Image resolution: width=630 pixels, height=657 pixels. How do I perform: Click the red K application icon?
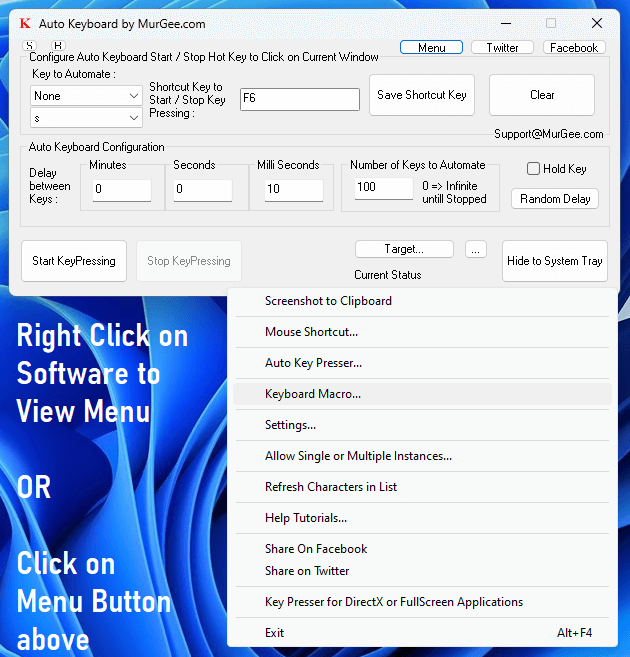coord(25,23)
